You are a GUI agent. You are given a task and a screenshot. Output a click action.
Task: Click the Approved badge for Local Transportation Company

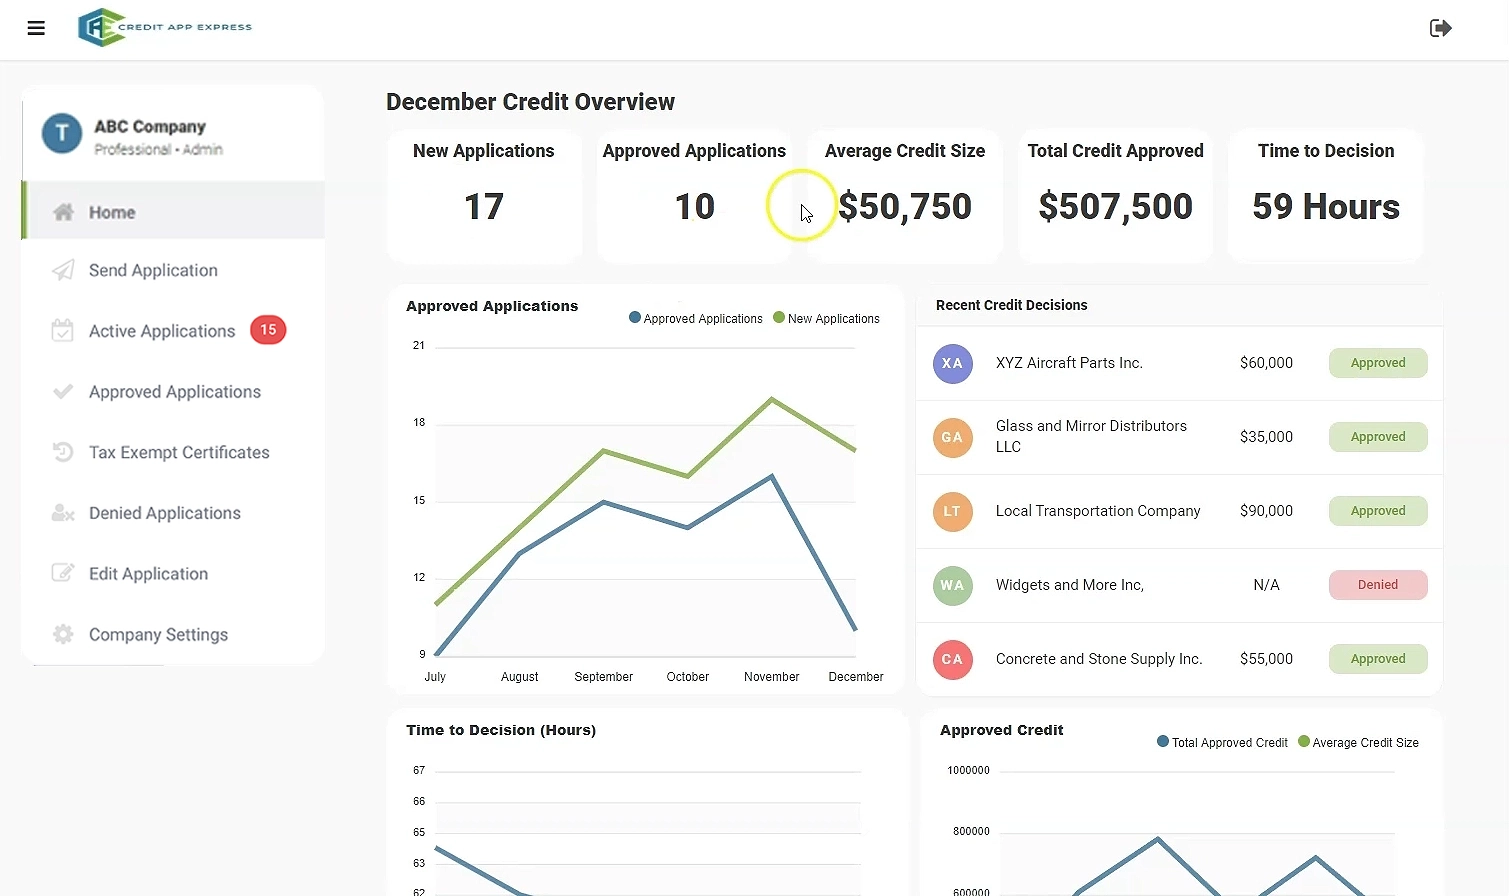pos(1378,511)
